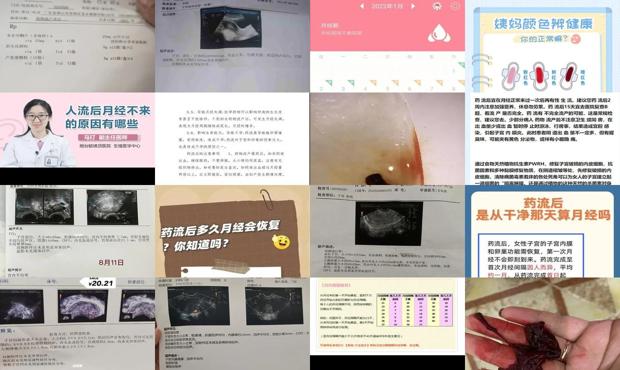
Task: Open the yellow table with purple columns
Action: [x=388, y=316]
